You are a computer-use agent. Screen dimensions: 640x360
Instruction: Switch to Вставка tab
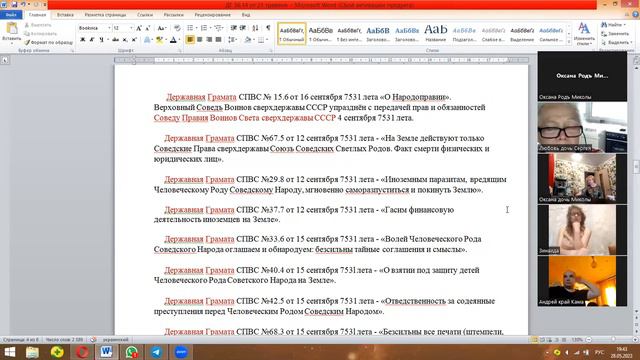point(65,15)
